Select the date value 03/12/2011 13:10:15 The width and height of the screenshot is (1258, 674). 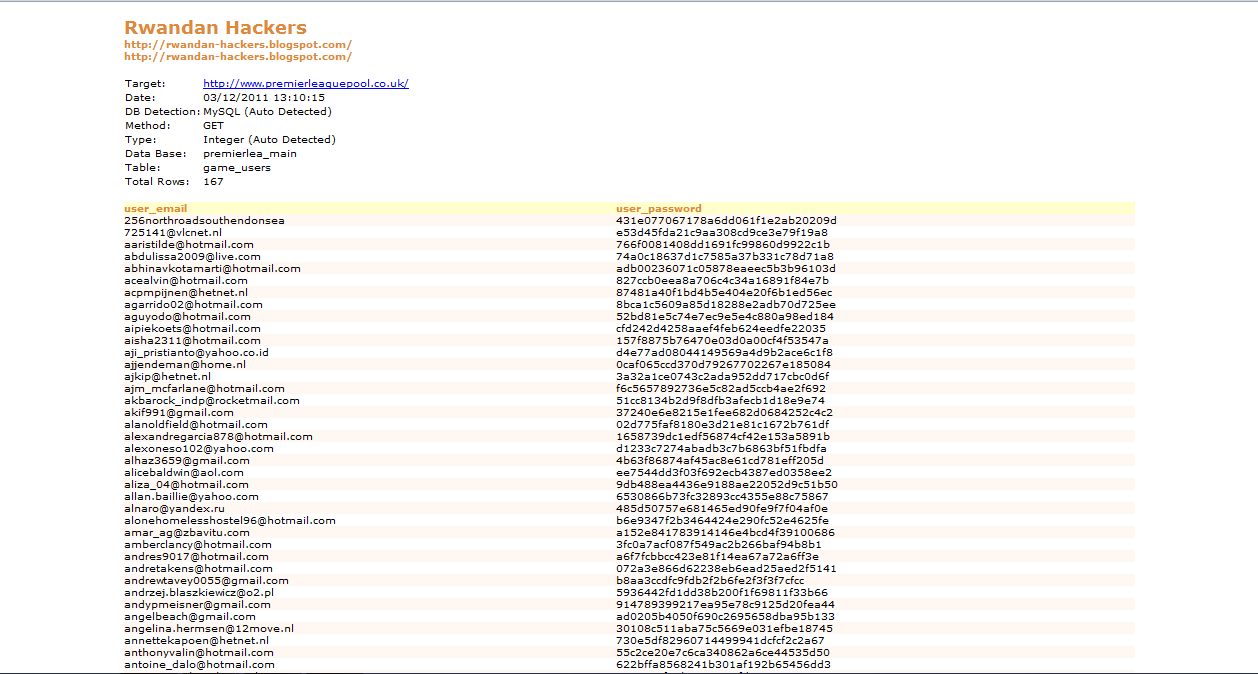pyautogui.click(x=264, y=98)
